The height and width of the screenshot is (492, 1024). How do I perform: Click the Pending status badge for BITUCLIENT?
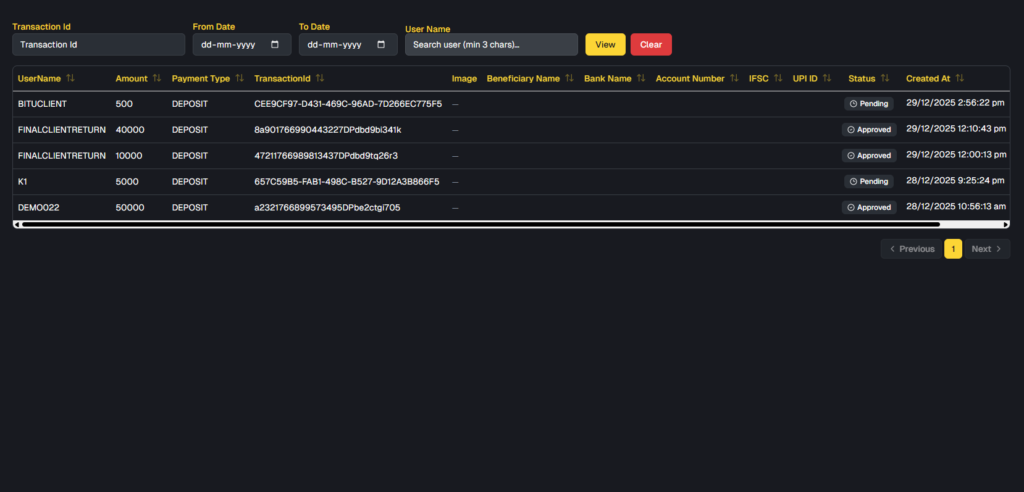tap(868, 103)
